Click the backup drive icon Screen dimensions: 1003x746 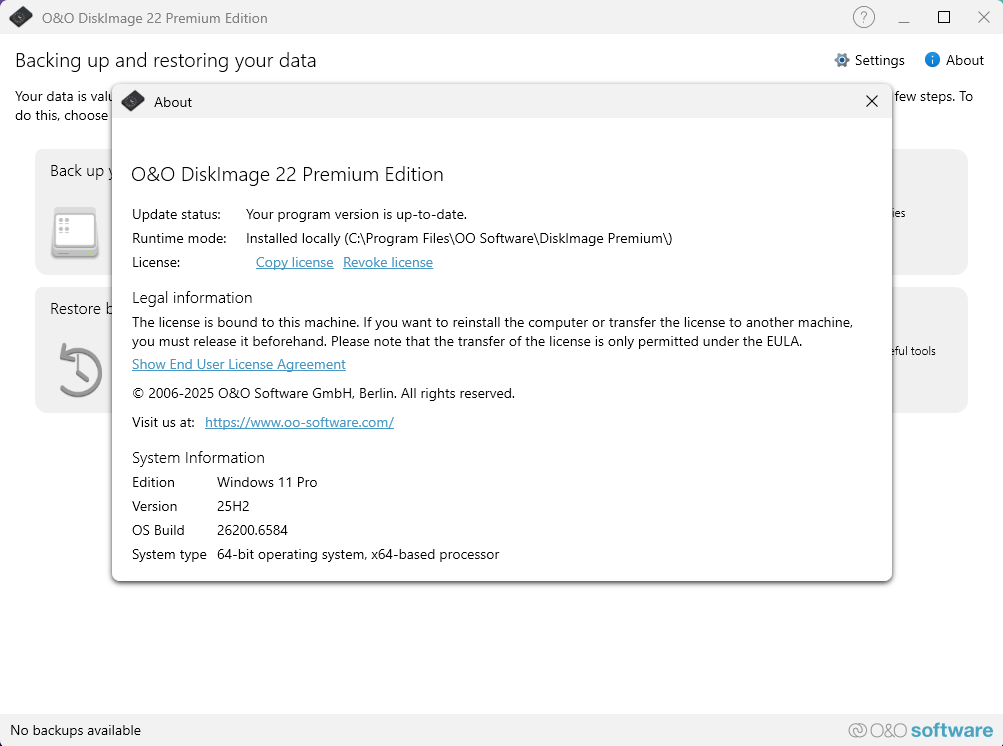tap(74, 232)
